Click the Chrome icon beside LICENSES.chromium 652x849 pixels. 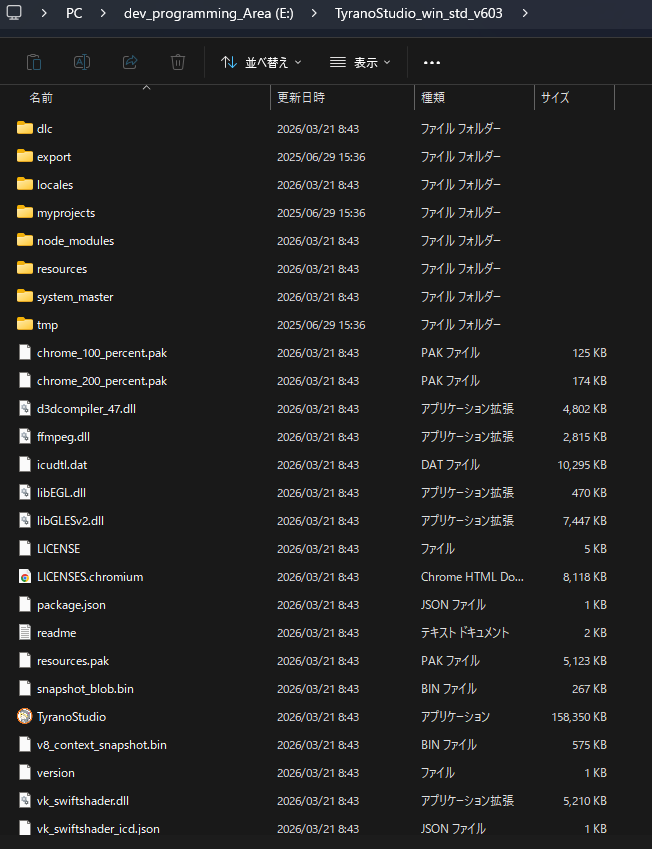25,577
